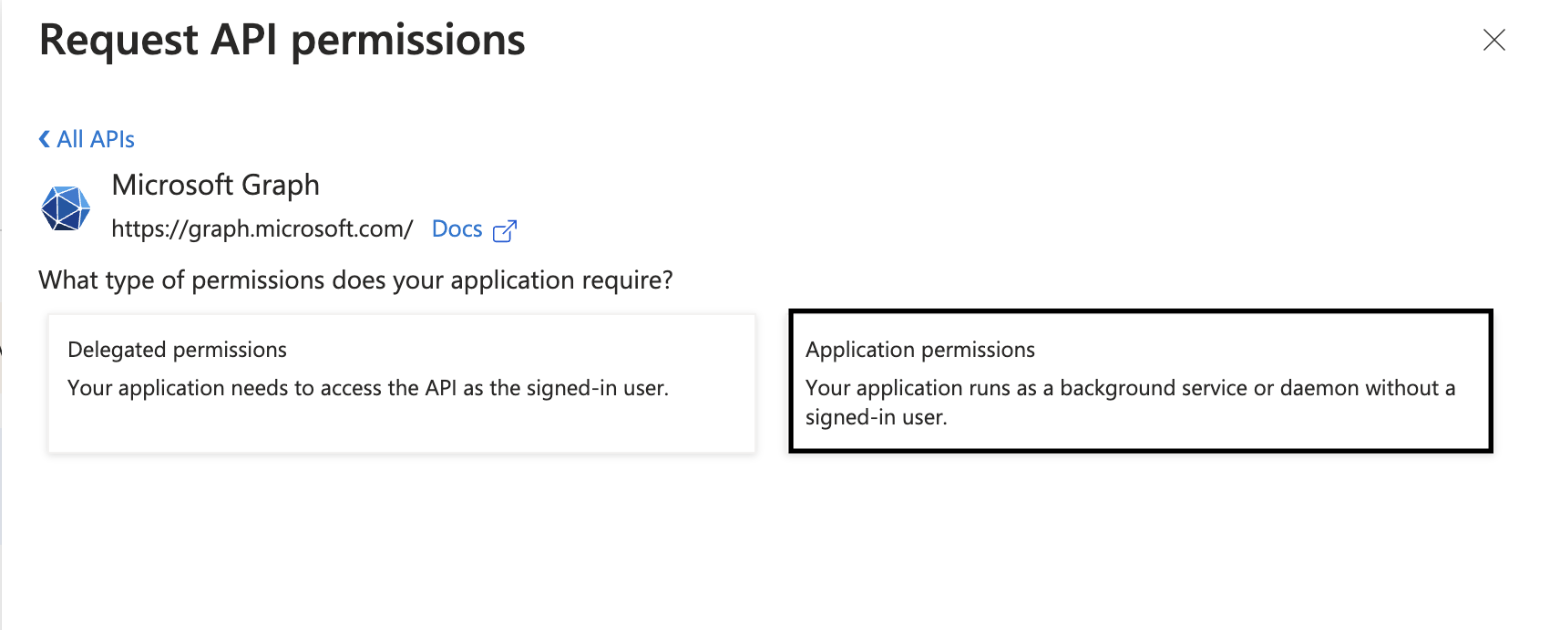Click the Microsoft Graph logo icon
1556x630 pixels.
pyautogui.click(x=66, y=208)
